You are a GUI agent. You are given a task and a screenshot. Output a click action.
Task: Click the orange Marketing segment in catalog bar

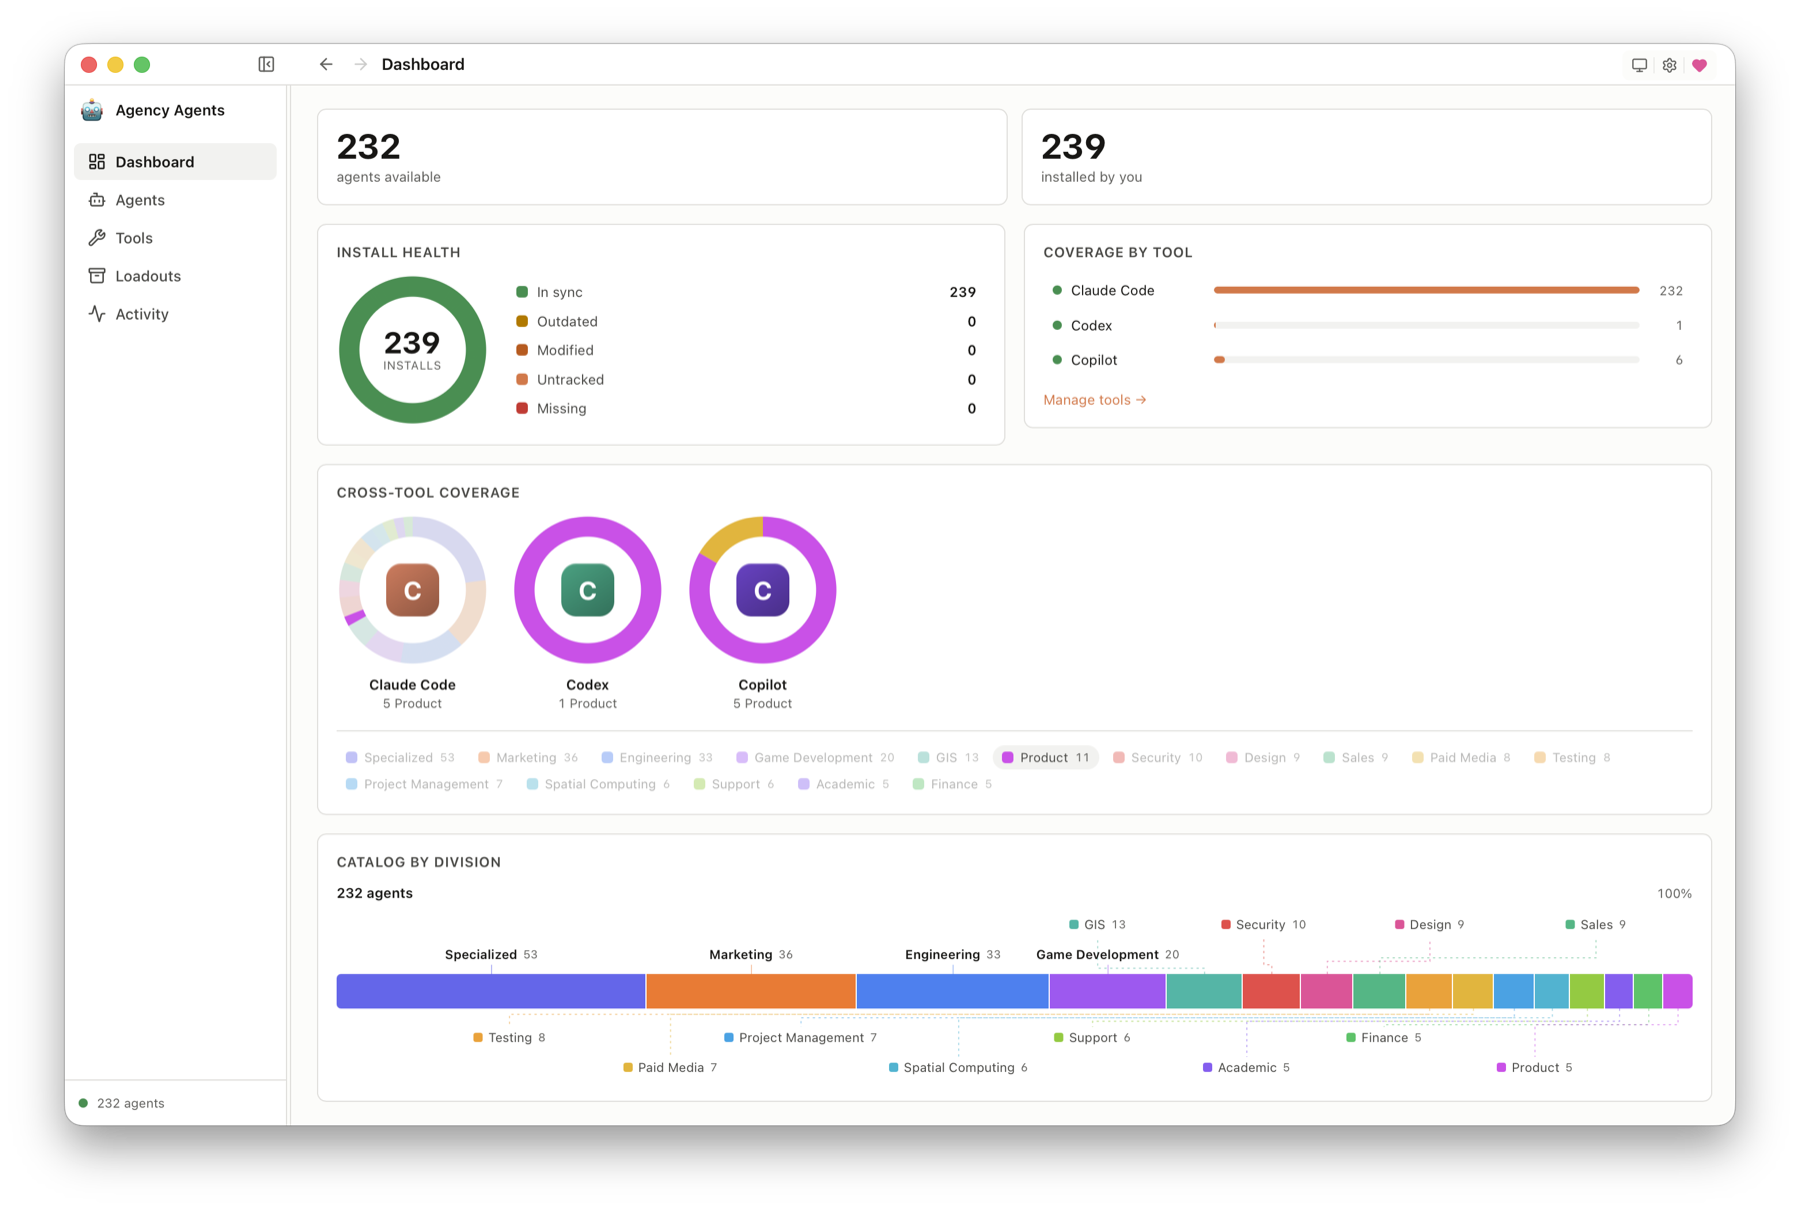[x=751, y=991]
